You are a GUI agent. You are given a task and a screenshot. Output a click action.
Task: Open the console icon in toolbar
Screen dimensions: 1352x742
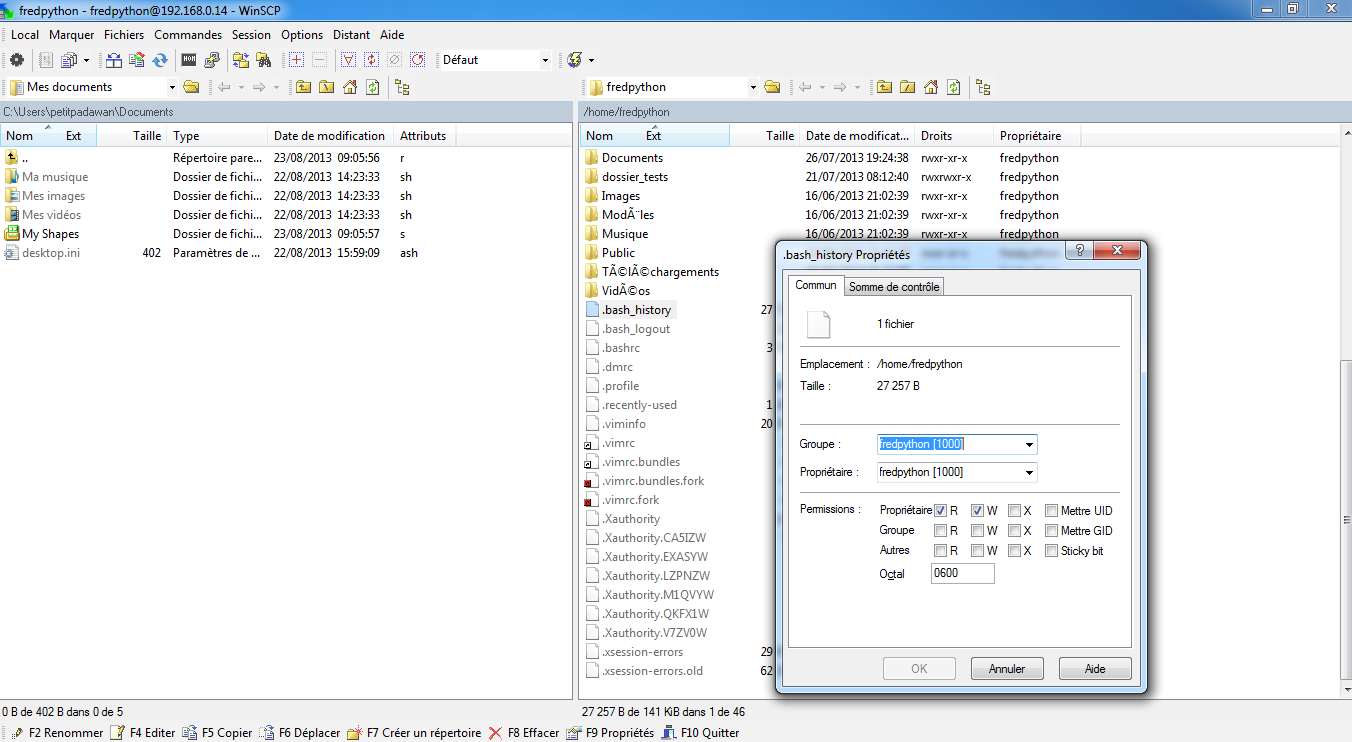(189, 60)
